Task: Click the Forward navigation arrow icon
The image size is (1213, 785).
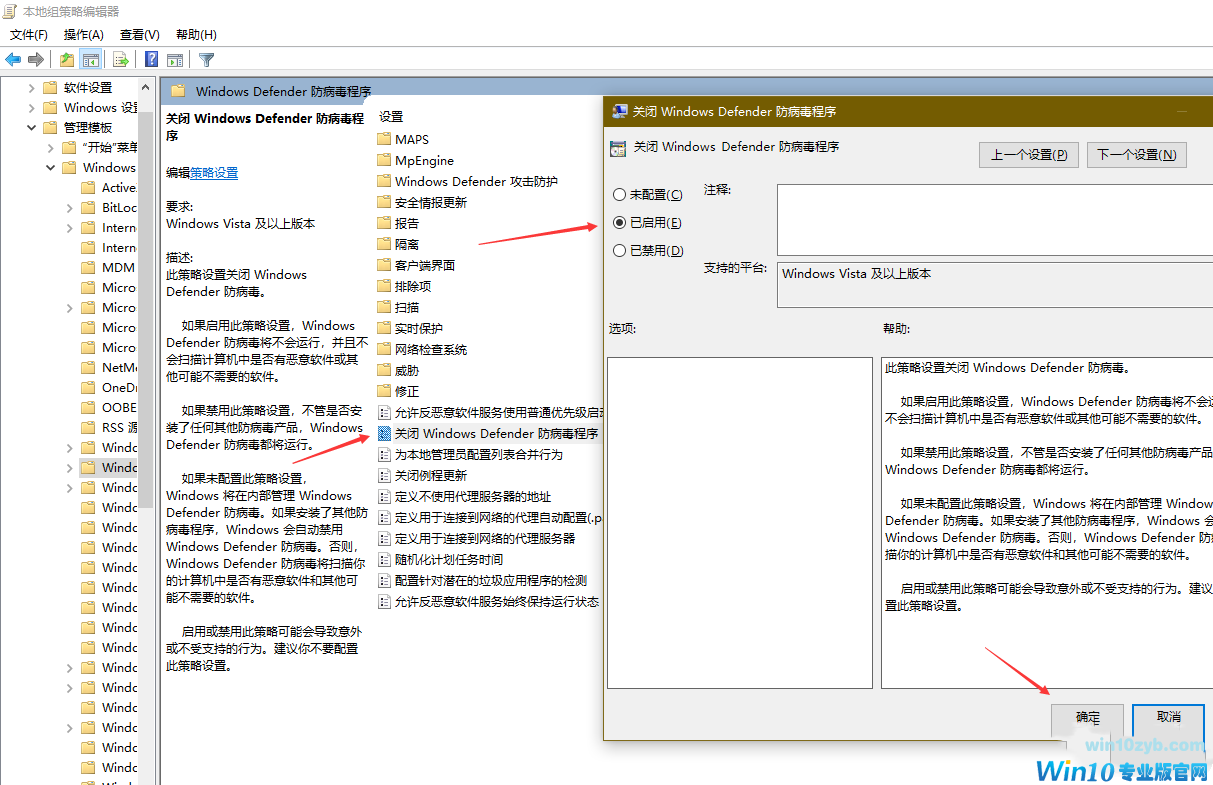Action: tap(34, 59)
